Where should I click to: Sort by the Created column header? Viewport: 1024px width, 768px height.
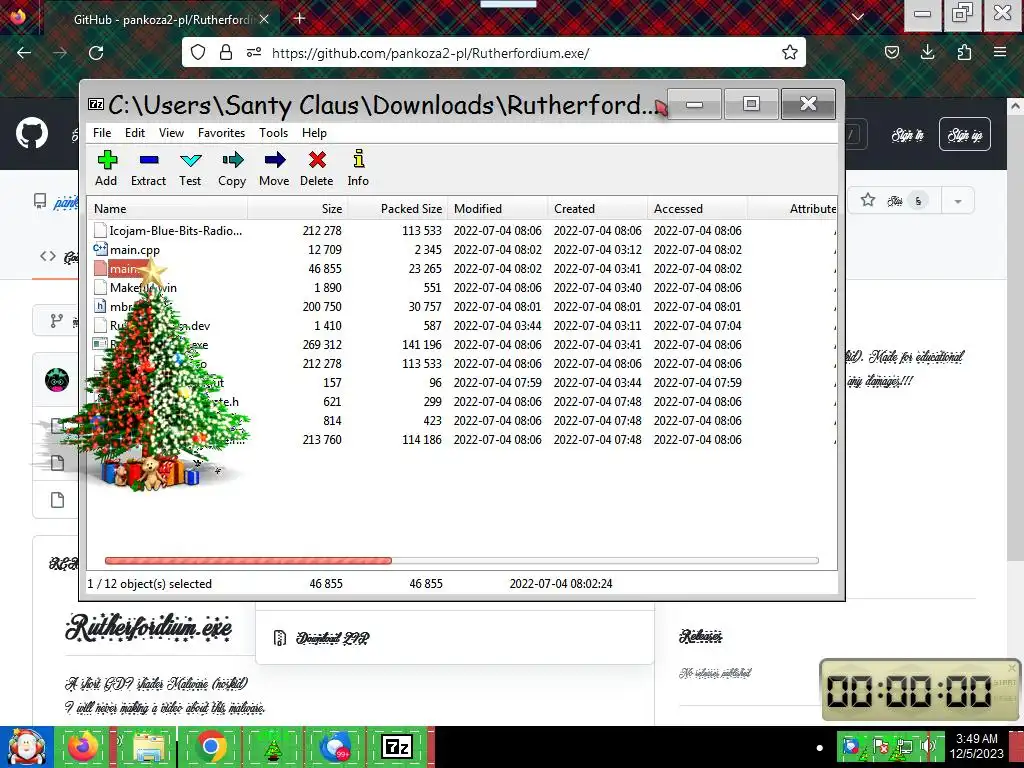tap(598, 209)
